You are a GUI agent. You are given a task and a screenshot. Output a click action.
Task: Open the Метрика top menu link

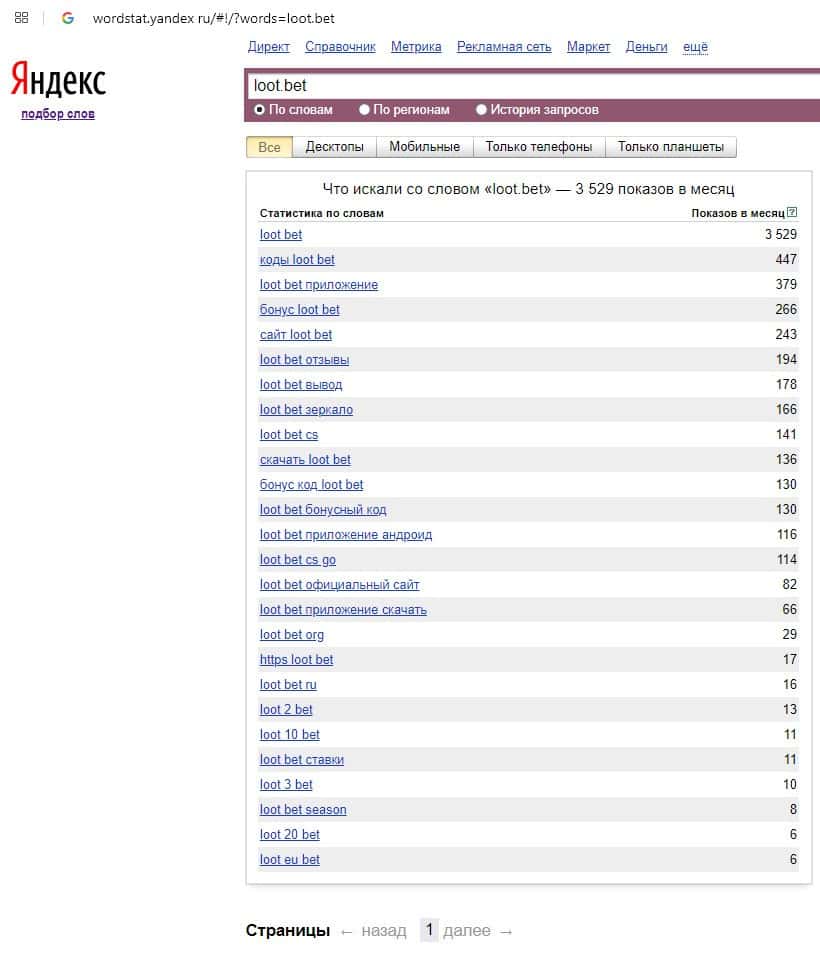tap(416, 46)
